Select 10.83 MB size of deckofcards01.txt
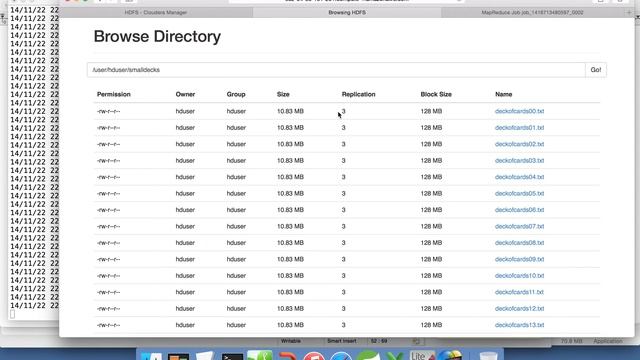The width and height of the screenshot is (640, 360). [290, 128]
